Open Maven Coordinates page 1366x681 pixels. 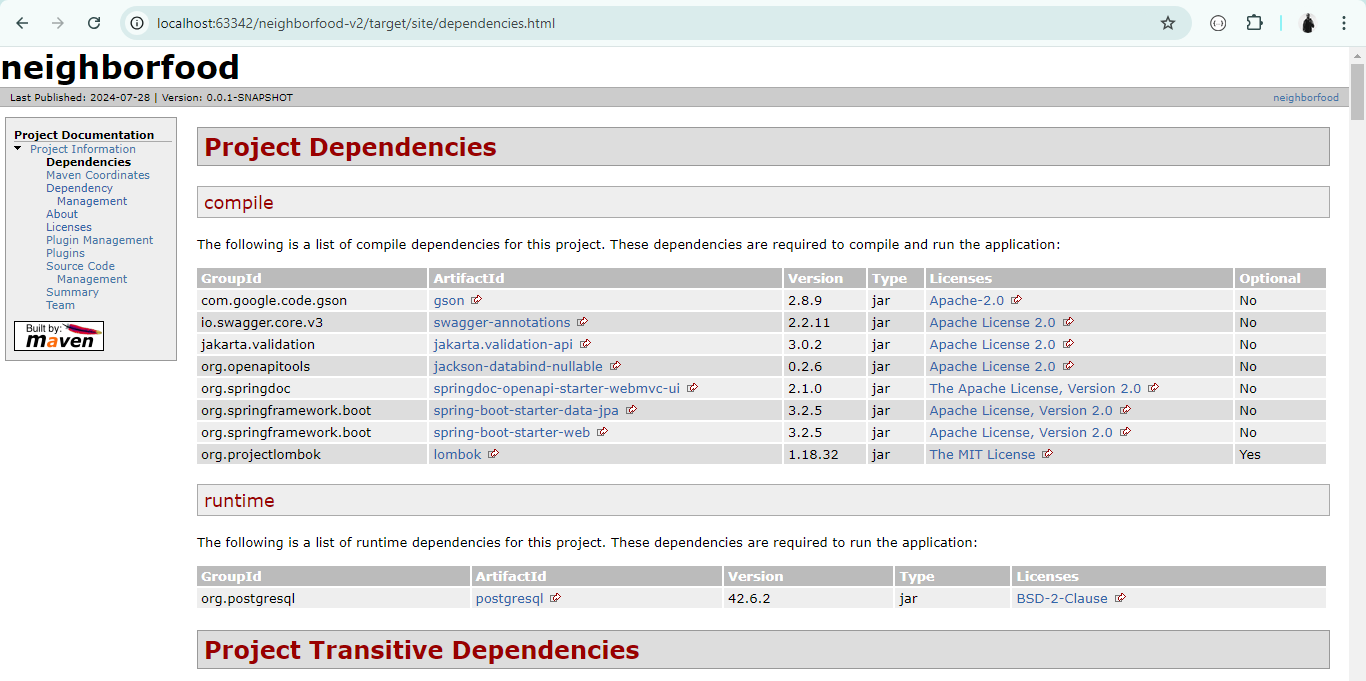(x=98, y=175)
